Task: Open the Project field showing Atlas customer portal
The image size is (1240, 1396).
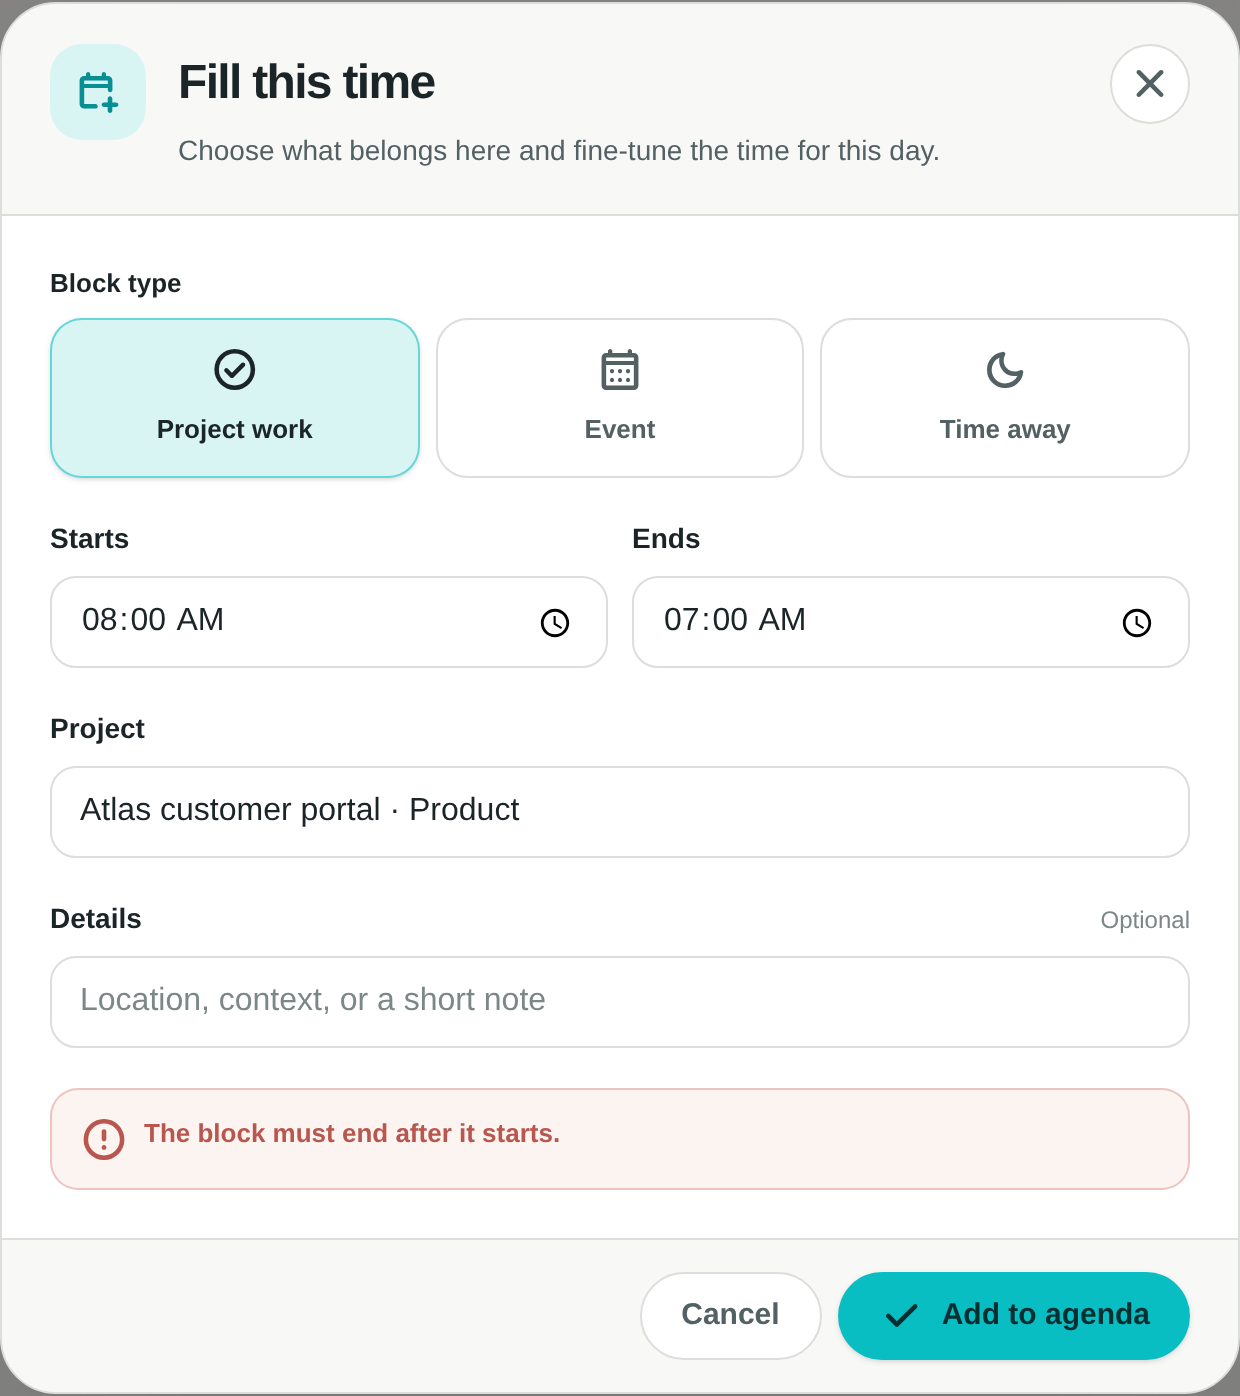Action: pos(620,812)
